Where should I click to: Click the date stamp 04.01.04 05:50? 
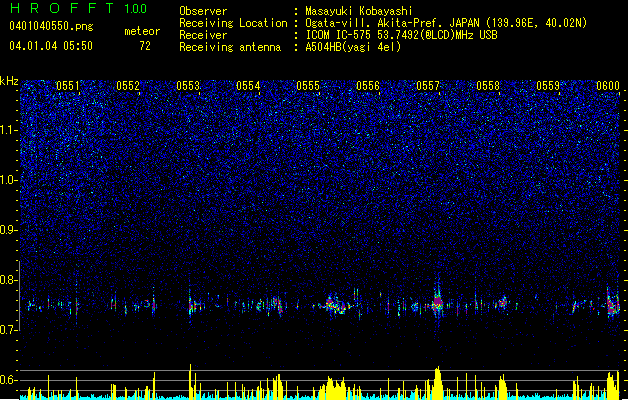pyautogui.click(x=51, y=46)
